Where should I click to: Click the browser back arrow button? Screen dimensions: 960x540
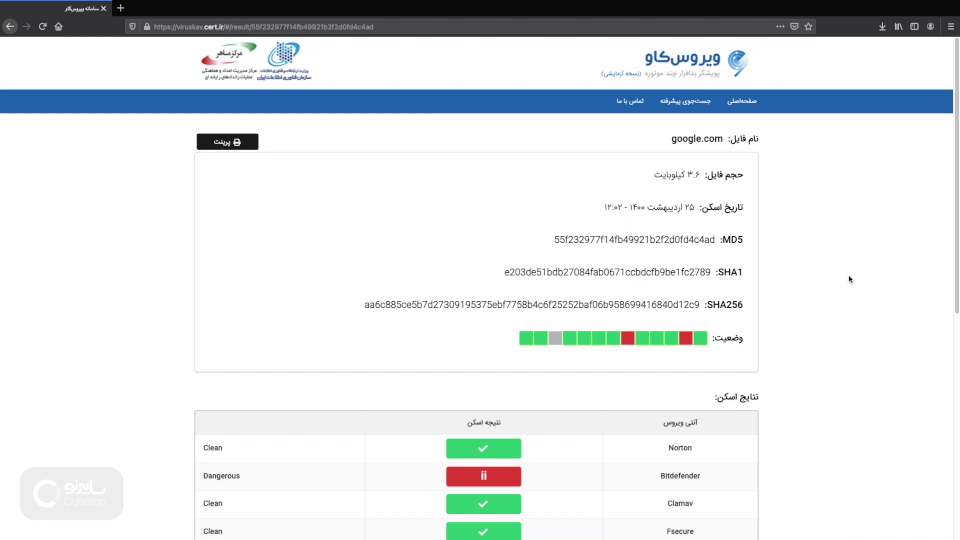[x=10, y=27]
